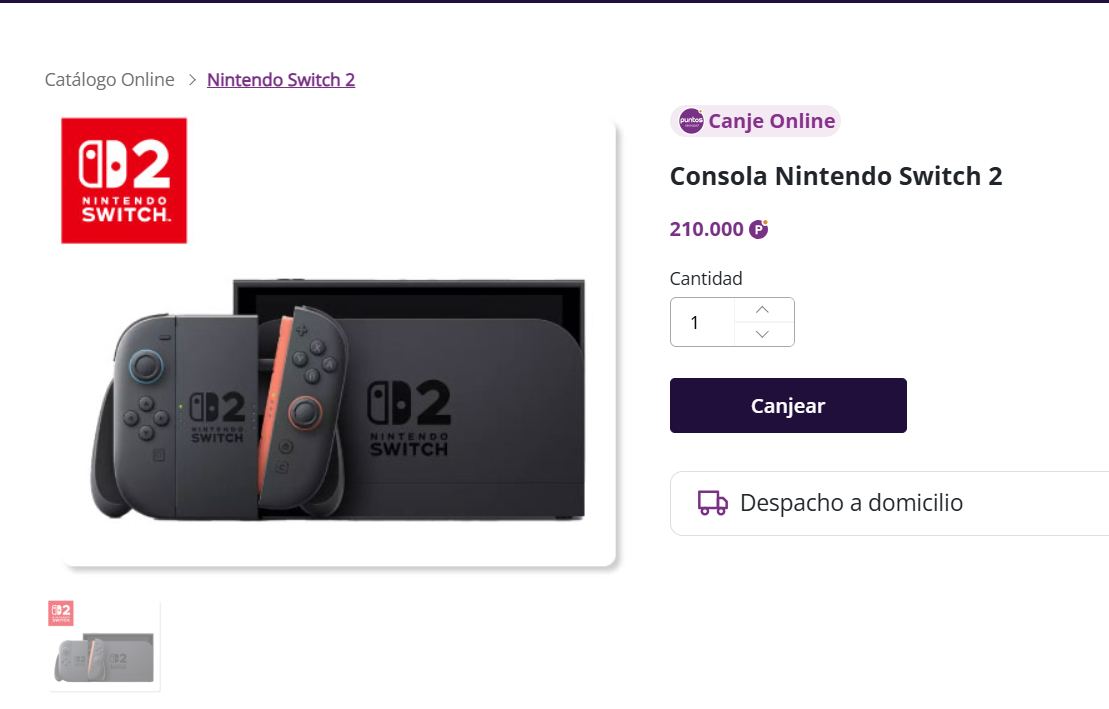Click the red Nintendo Switch 2 logo

coord(124,180)
